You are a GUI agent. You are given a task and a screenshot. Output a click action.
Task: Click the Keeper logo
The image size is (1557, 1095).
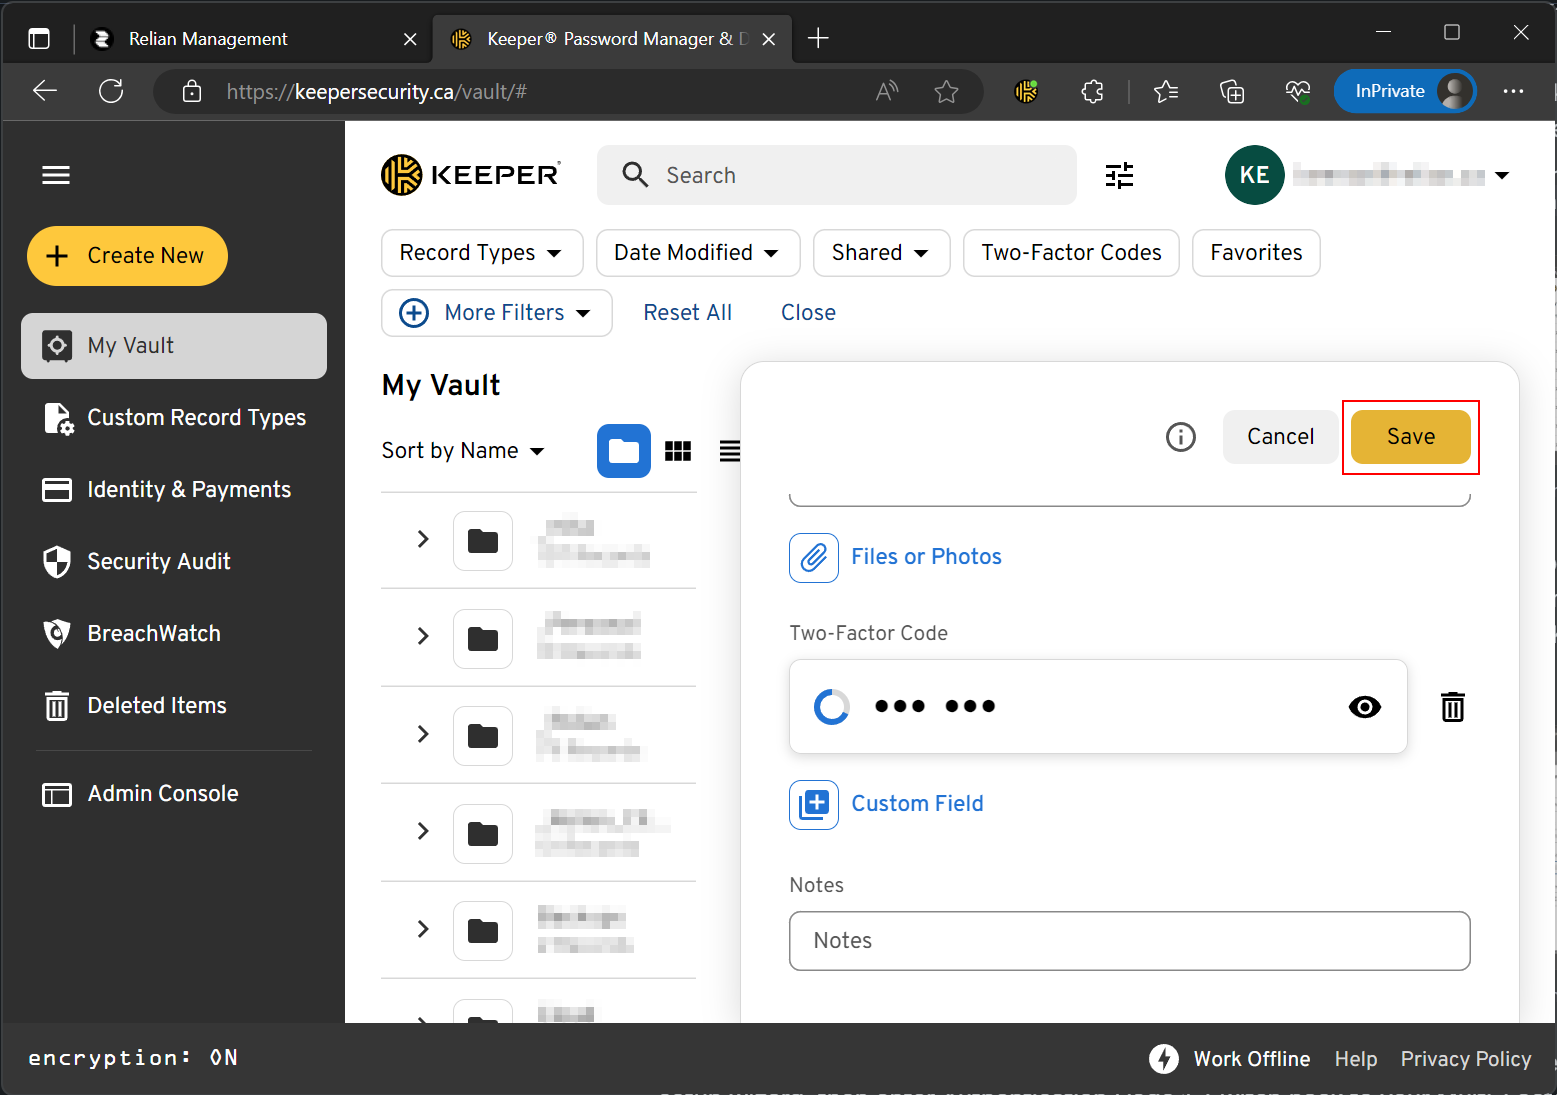click(471, 175)
